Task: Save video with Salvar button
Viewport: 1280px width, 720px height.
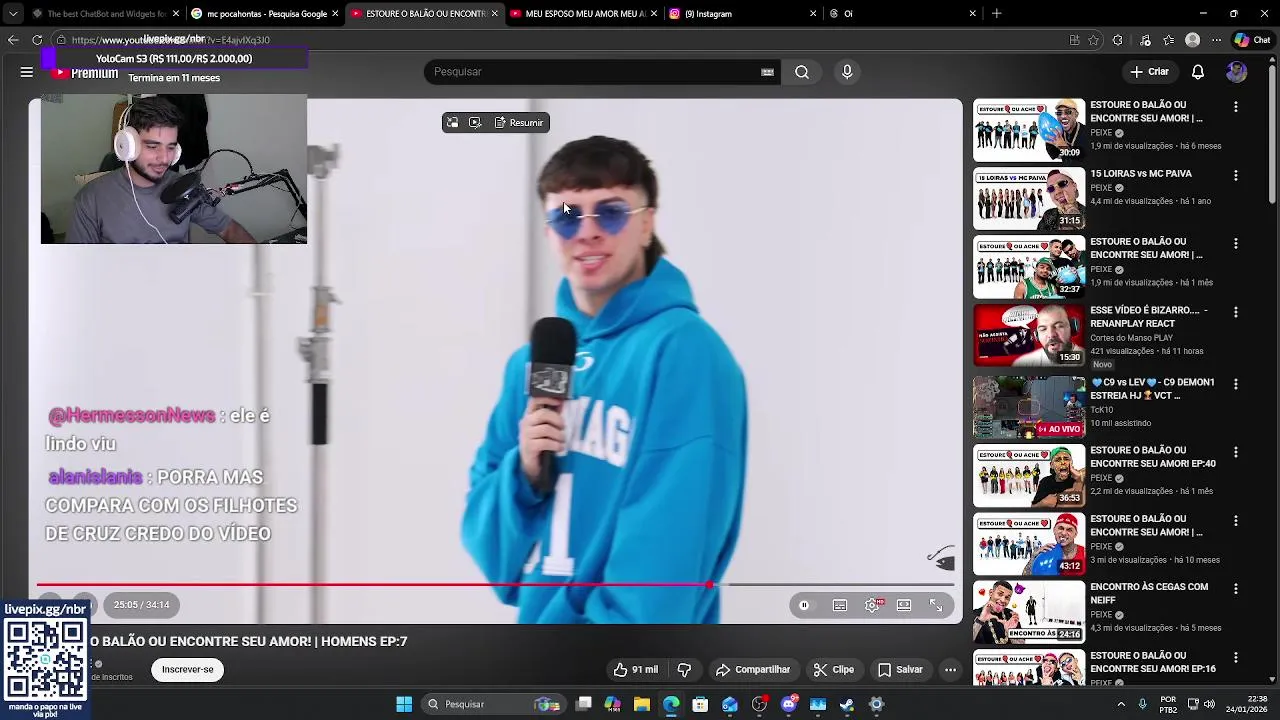Action: pyautogui.click(x=900, y=670)
